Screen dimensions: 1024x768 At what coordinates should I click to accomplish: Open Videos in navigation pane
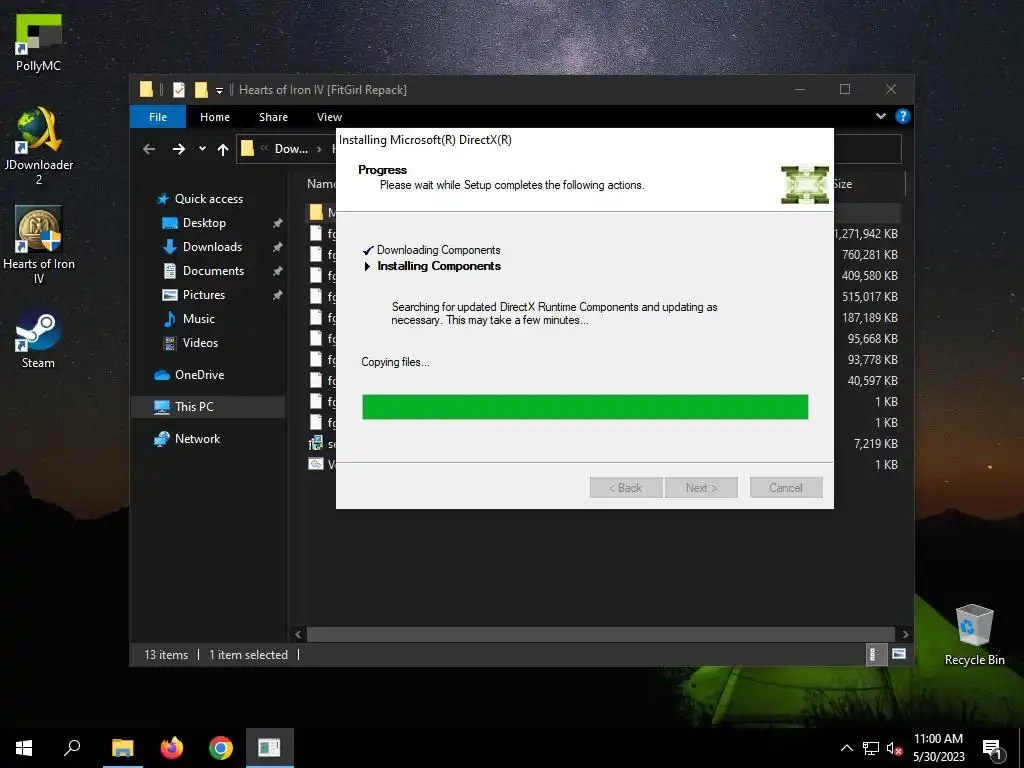191,343
